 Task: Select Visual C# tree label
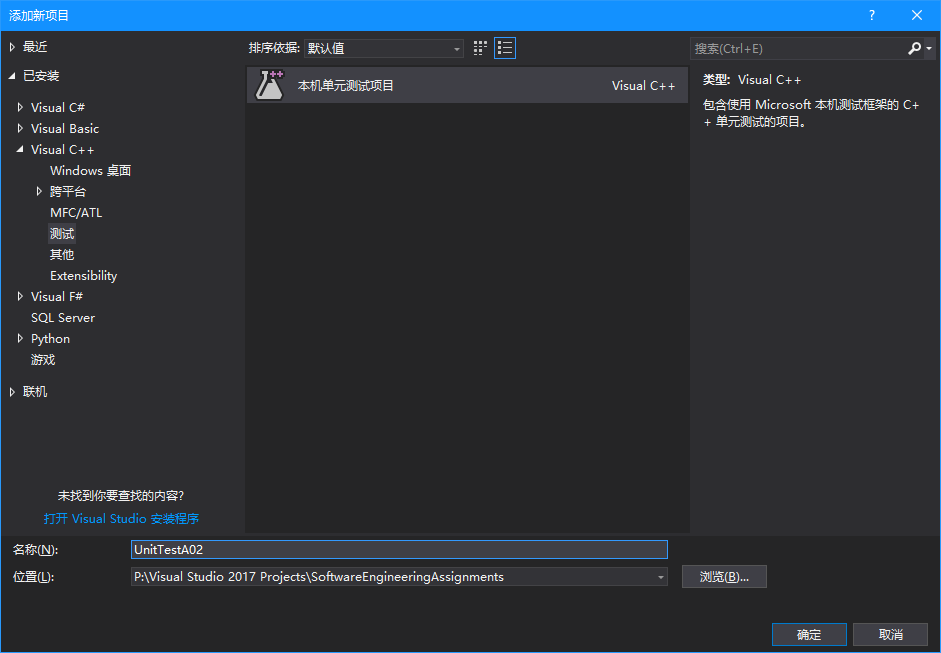[x=58, y=107]
